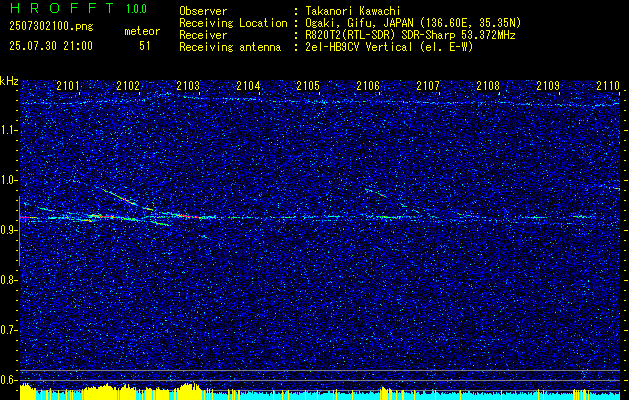Select the file name 2507302100.png
Viewport: 629px width, 400px height.
[x=51, y=27]
